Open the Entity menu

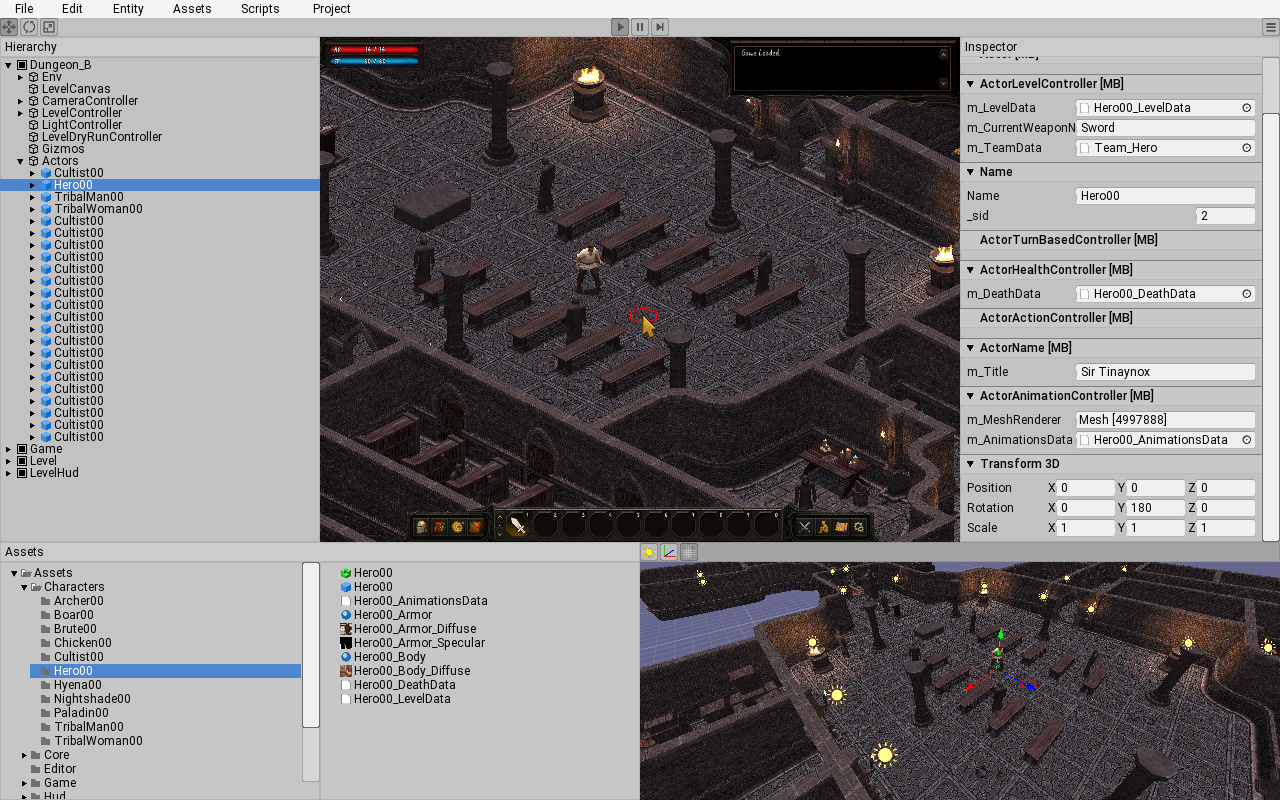(x=128, y=9)
